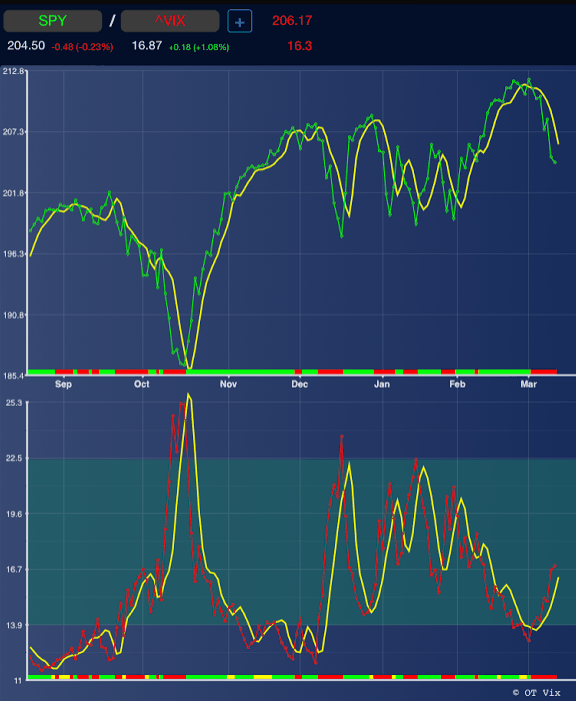Select 207.3 on the SPY price axis
This screenshot has width=576, height=701.
(13, 132)
